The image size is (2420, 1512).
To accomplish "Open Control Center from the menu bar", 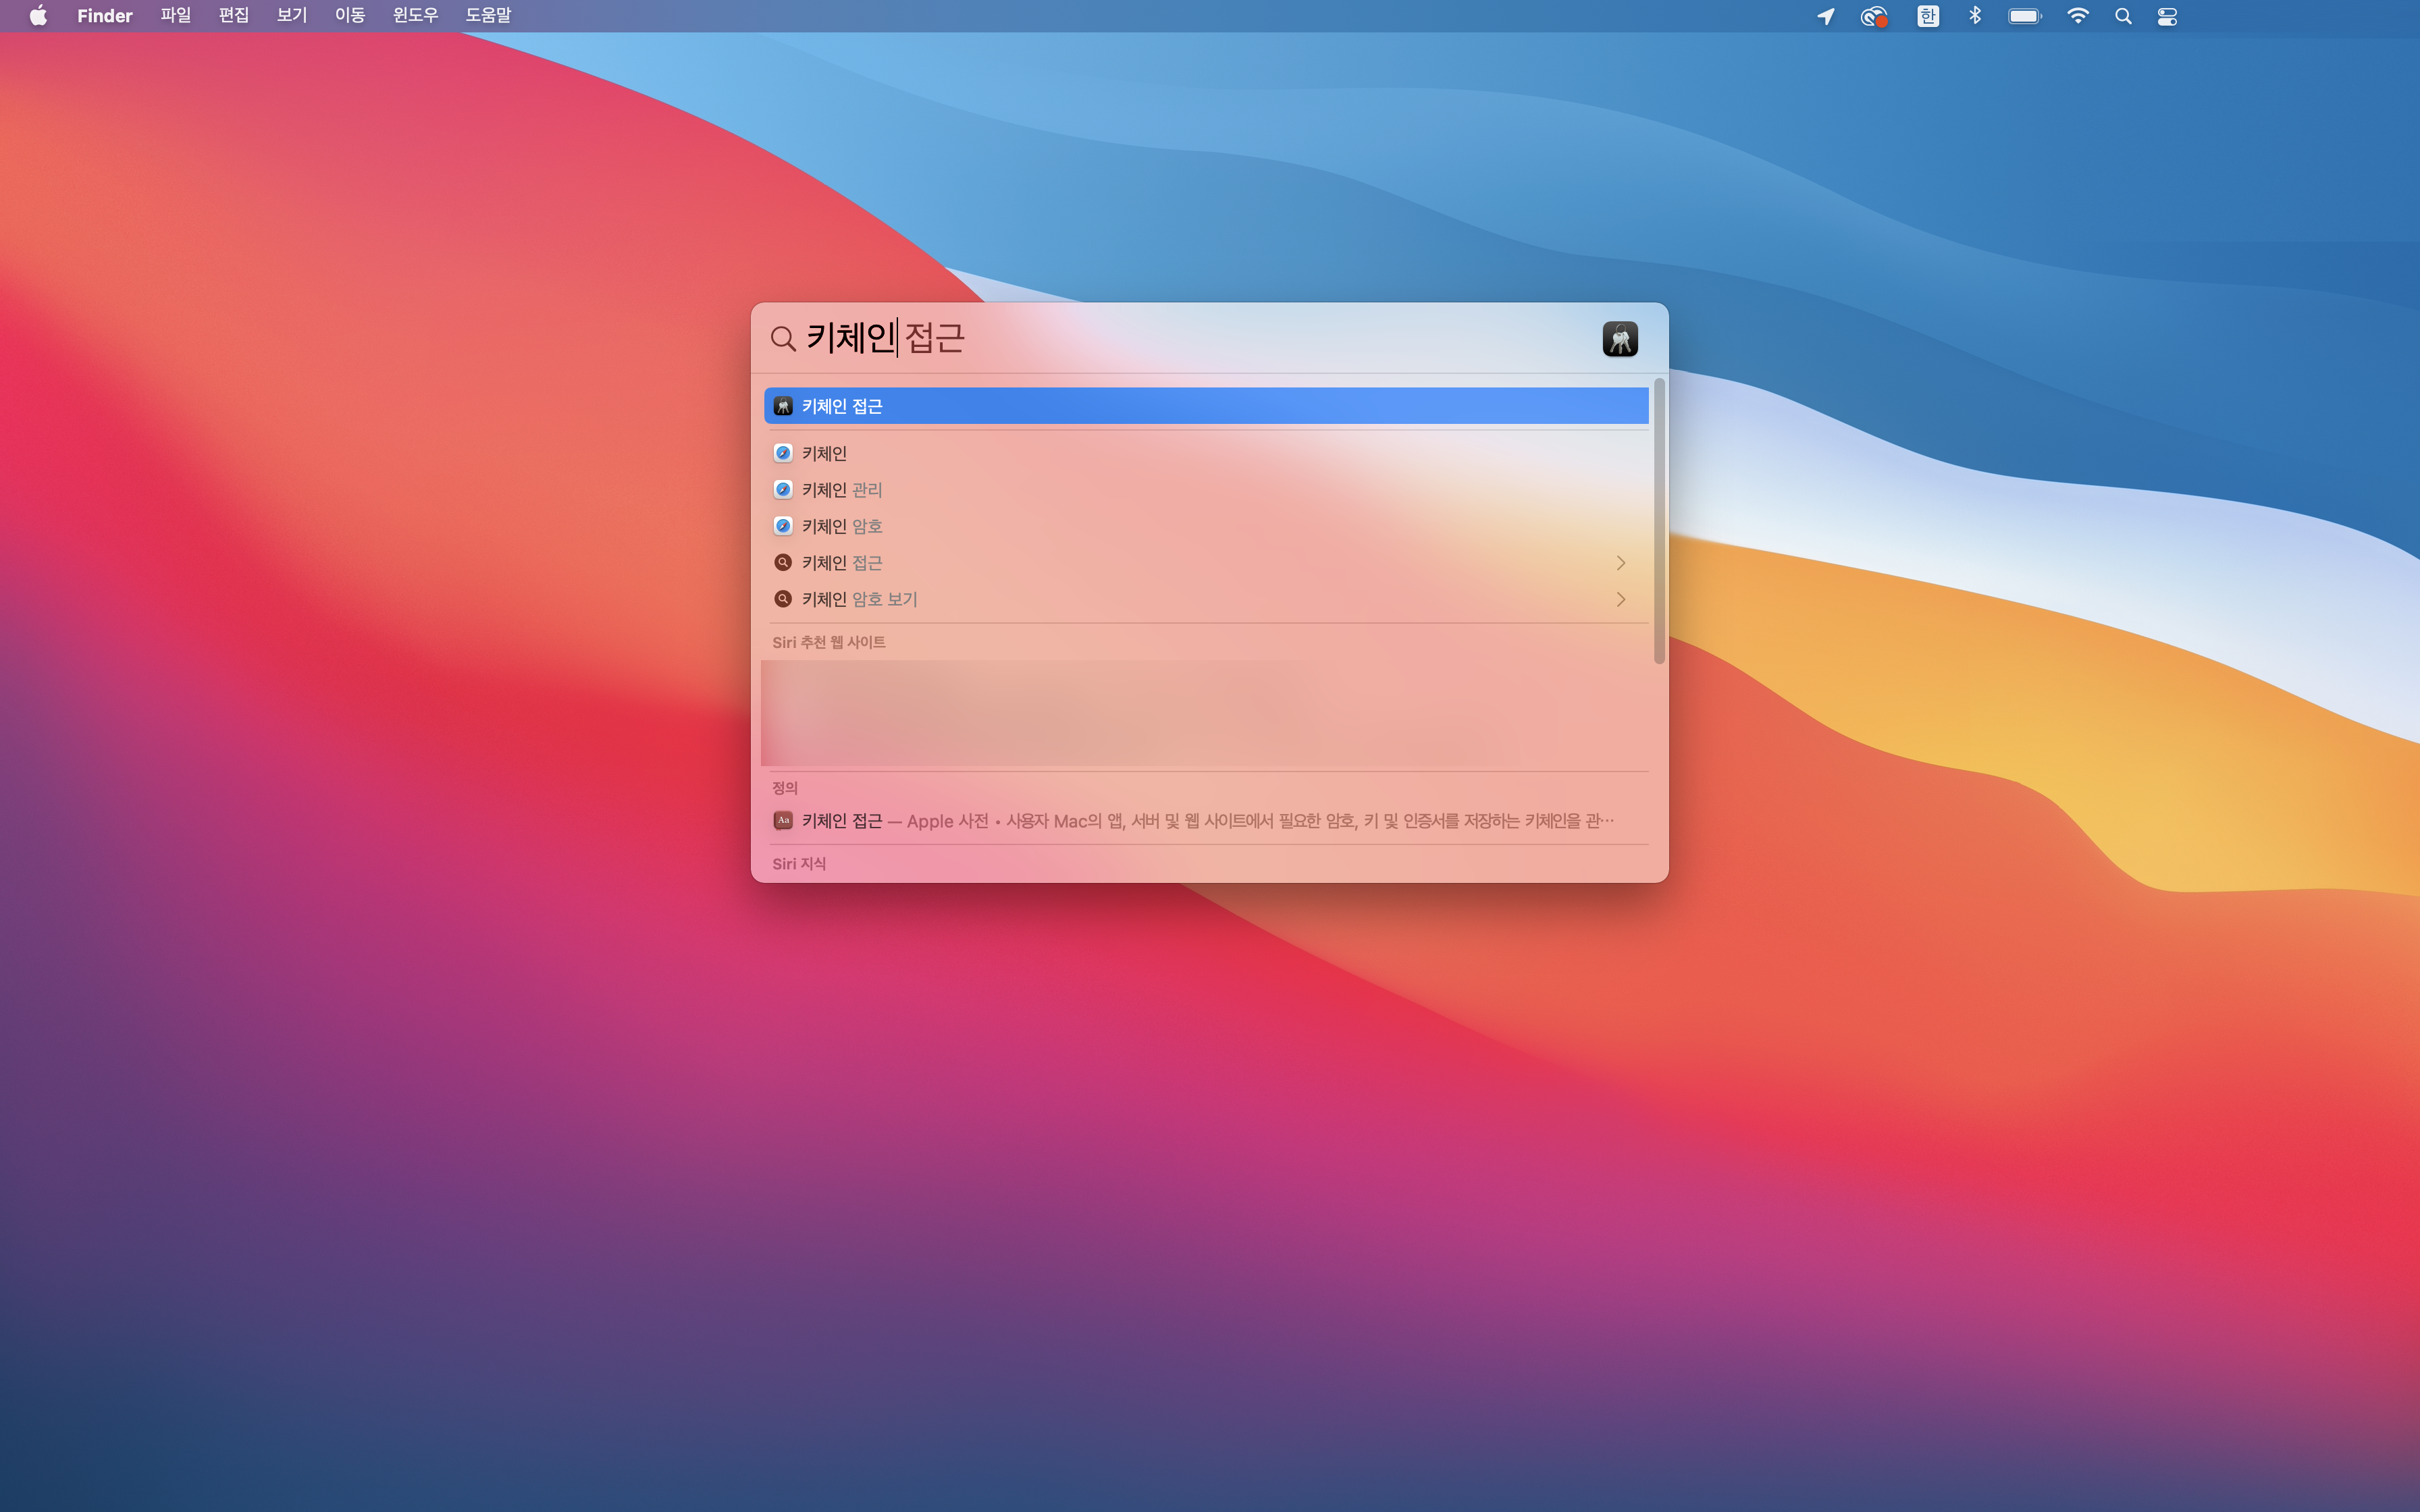I will click(2167, 16).
